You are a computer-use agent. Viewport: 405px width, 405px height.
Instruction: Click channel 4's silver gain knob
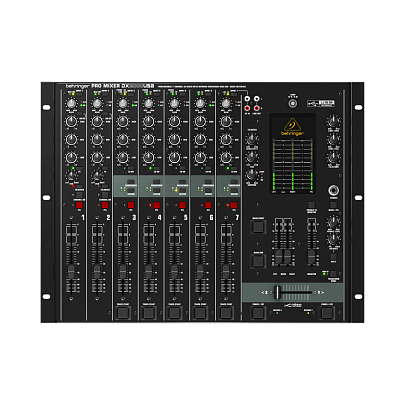click(x=149, y=104)
